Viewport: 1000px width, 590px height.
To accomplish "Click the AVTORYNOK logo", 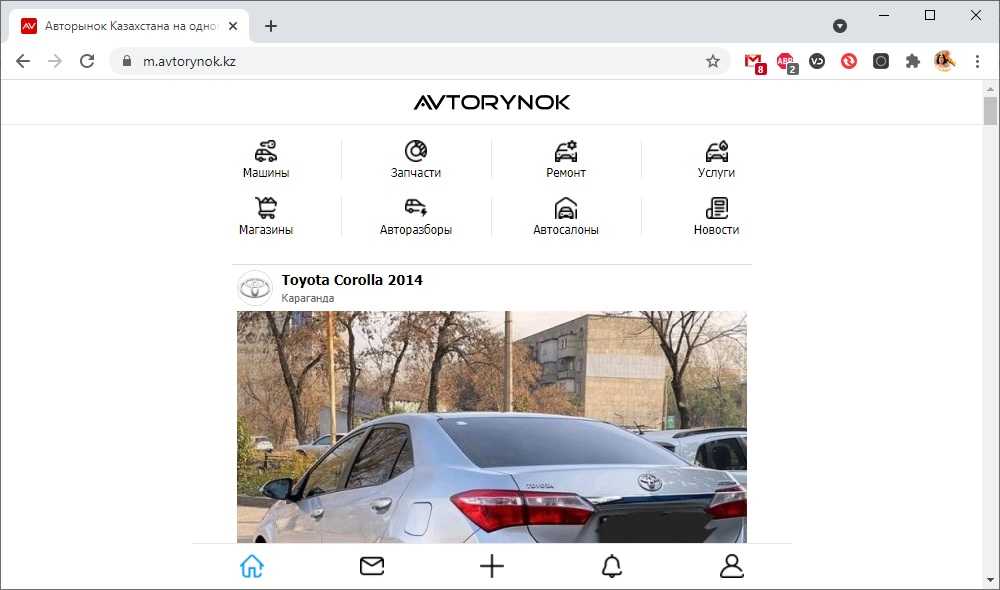I will 492,102.
